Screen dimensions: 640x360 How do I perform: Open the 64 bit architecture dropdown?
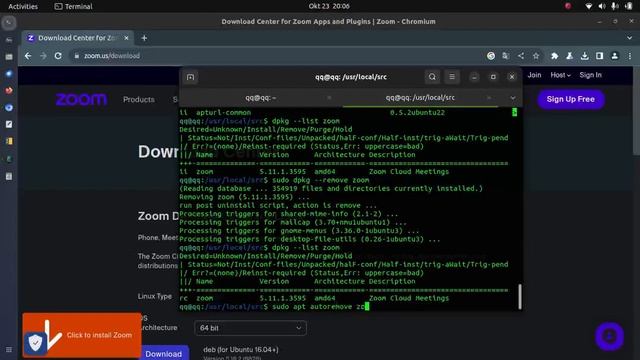tap(251, 328)
